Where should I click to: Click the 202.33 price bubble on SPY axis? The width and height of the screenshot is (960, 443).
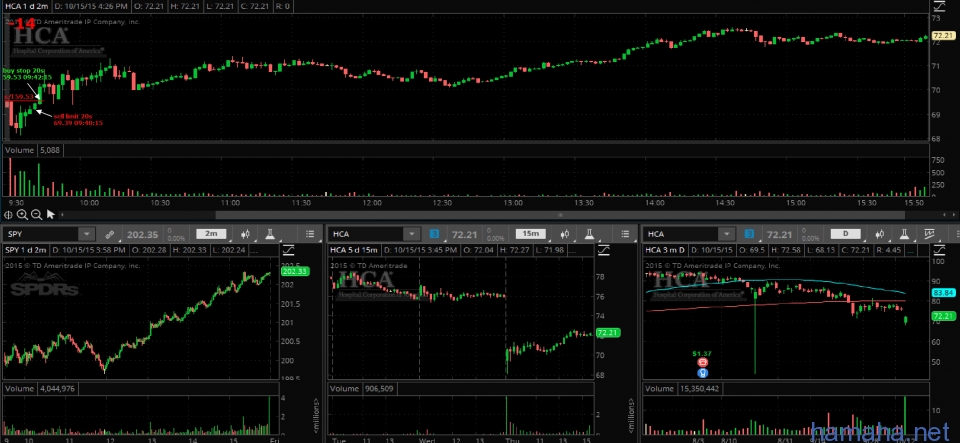tap(293, 270)
